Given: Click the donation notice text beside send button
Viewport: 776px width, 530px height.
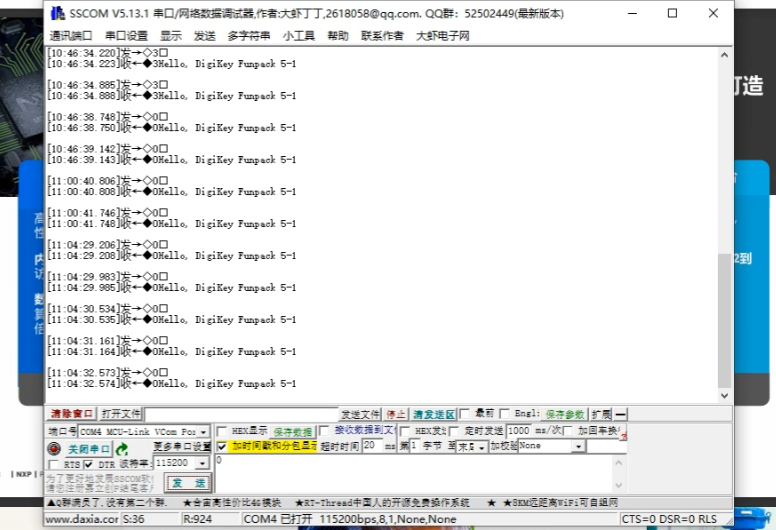Looking at the screenshot, I should point(100,483).
